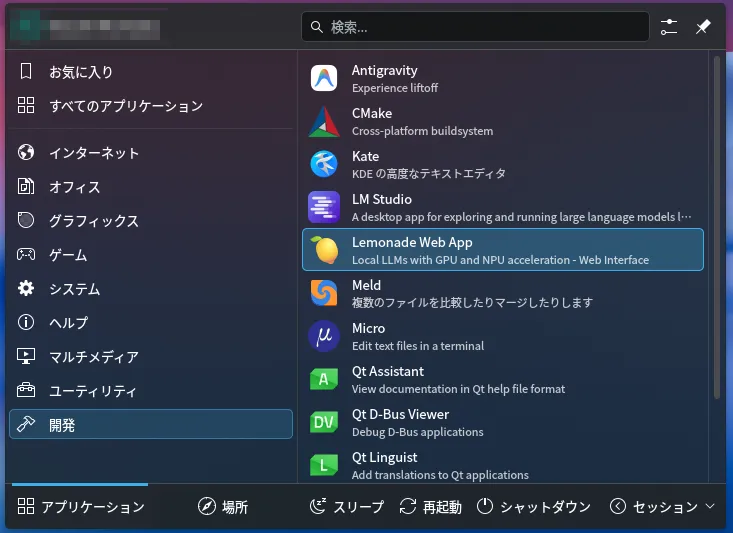Click the bookmark icon beside お気に入り
This screenshot has width=733, height=533.
(x=26, y=72)
